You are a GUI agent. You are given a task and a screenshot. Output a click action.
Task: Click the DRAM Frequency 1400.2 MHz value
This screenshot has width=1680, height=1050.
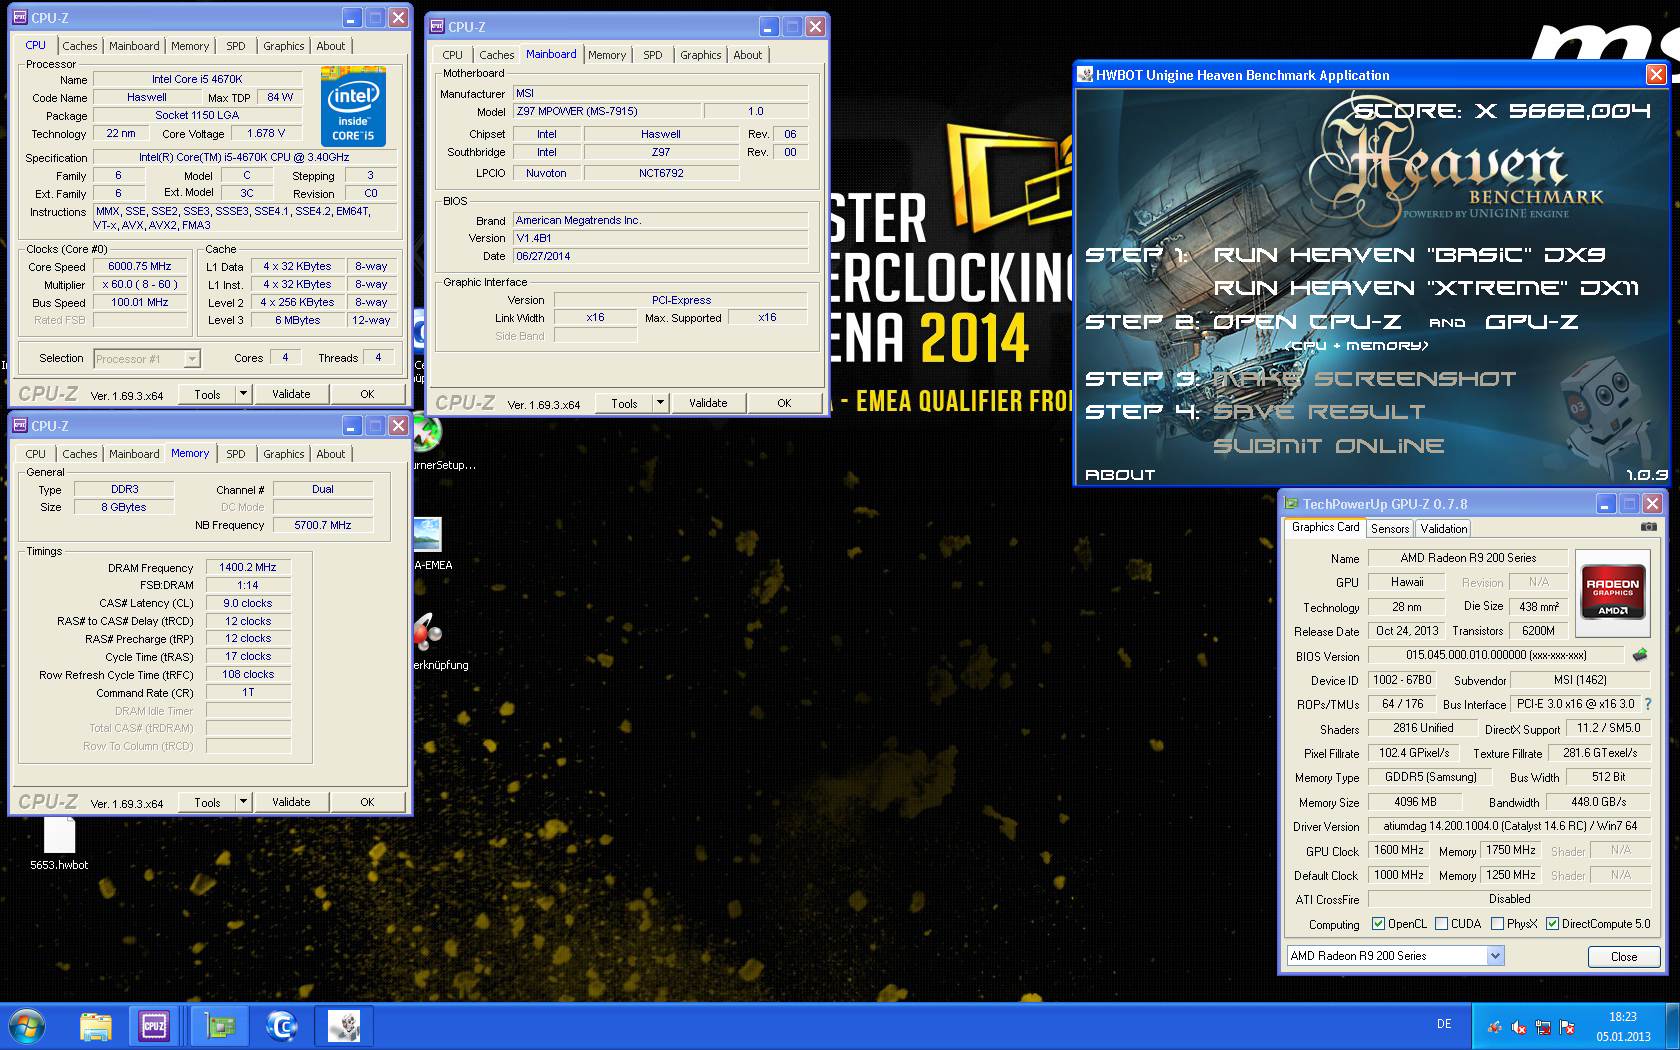(248, 567)
